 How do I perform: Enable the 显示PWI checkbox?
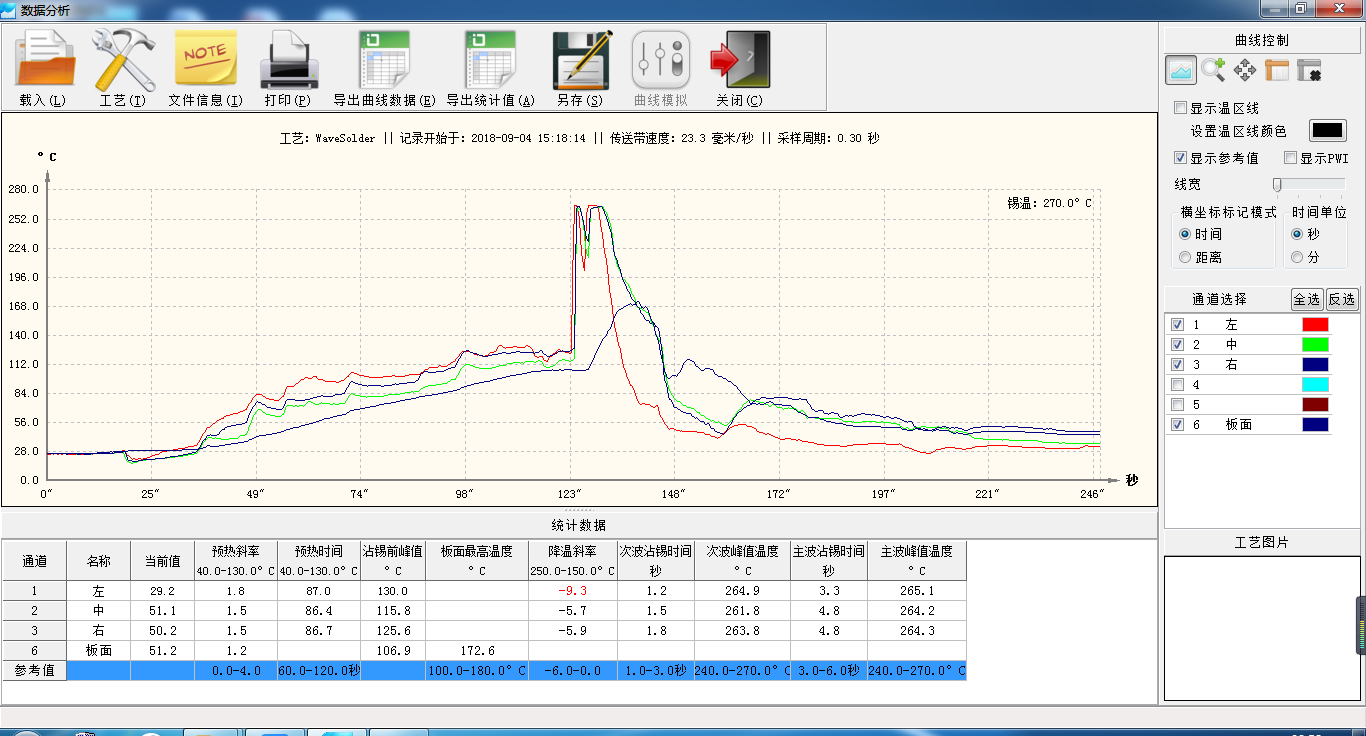[x=1290, y=158]
